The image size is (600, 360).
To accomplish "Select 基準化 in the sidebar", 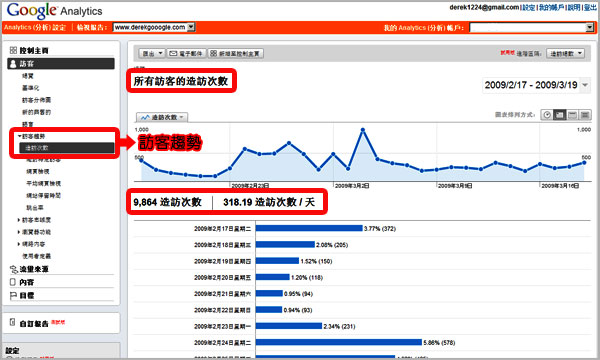I will coord(31,88).
